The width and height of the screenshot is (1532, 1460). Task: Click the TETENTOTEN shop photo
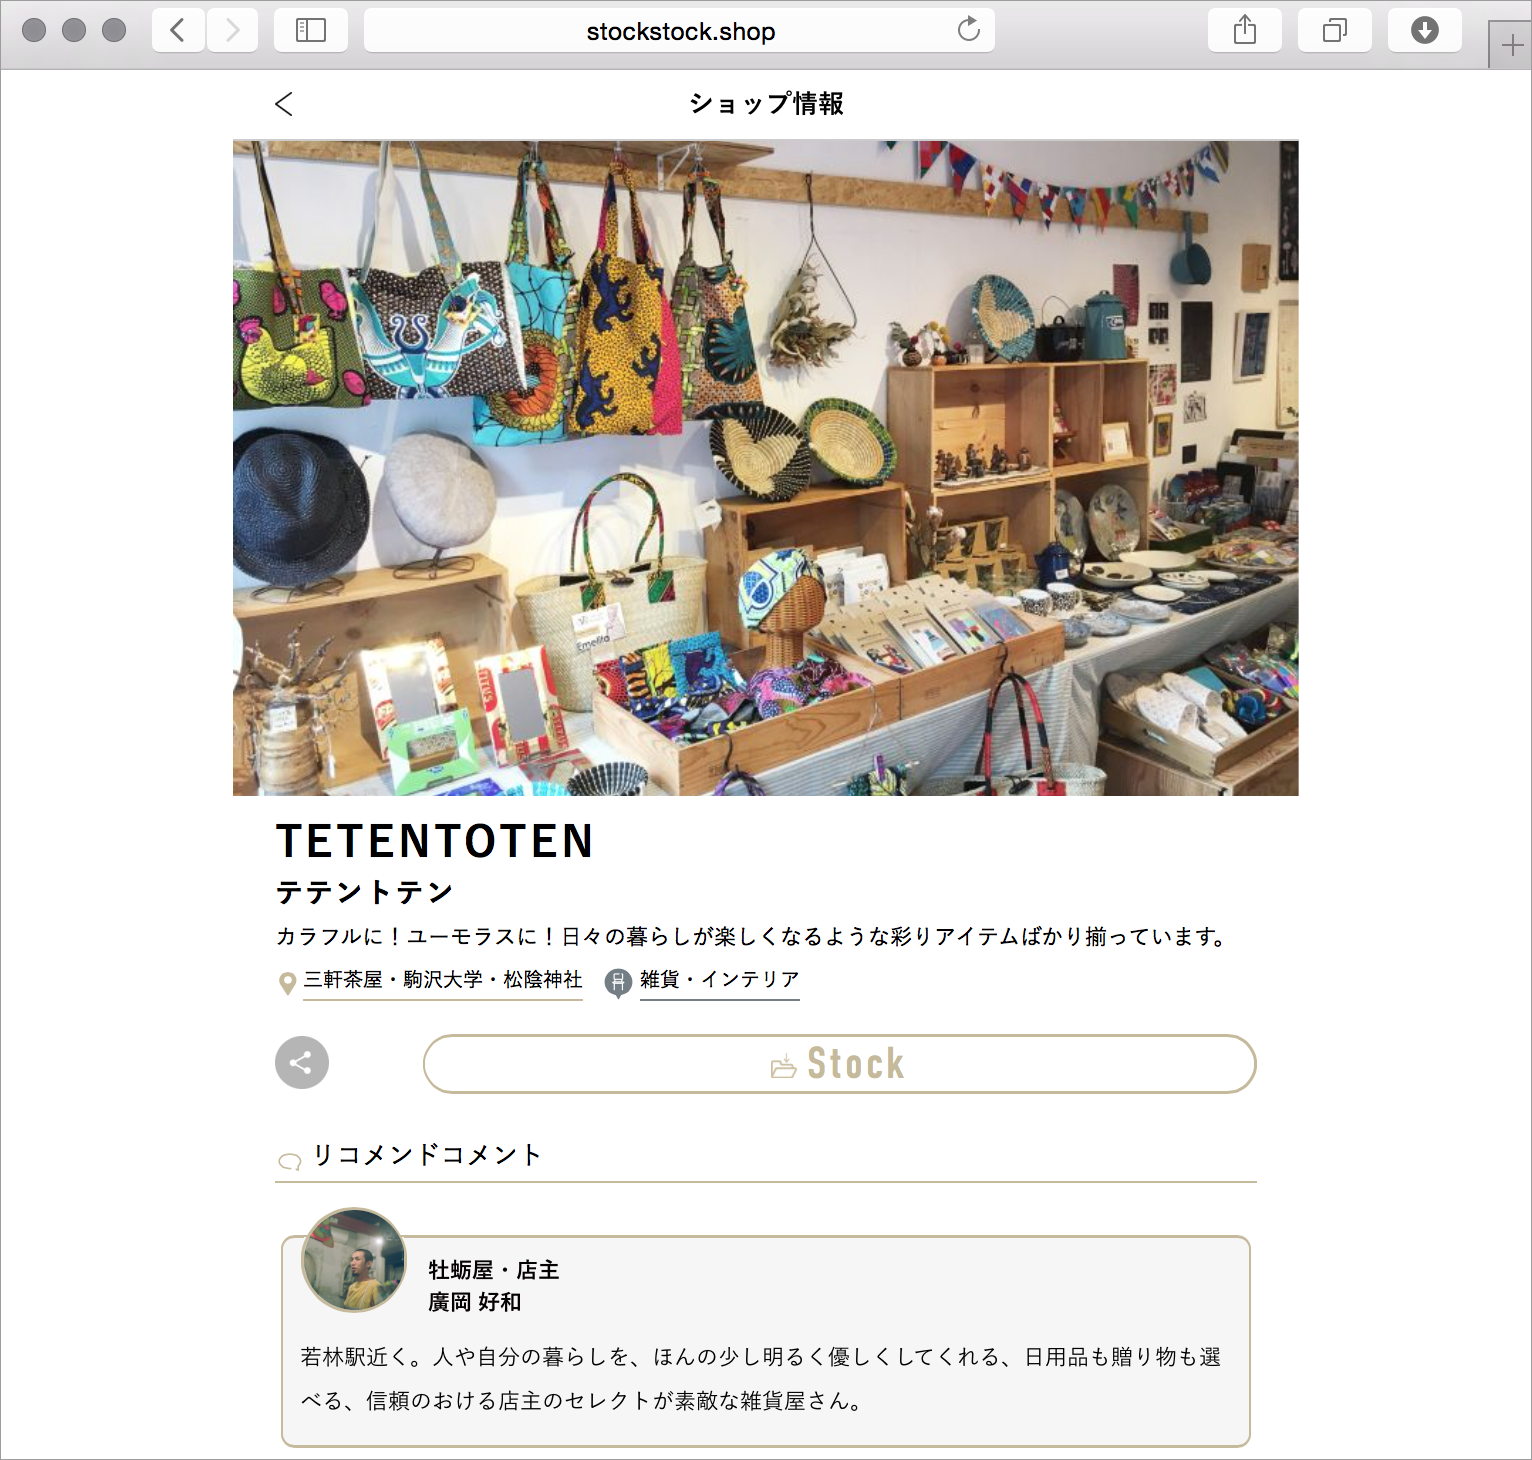(766, 468)
